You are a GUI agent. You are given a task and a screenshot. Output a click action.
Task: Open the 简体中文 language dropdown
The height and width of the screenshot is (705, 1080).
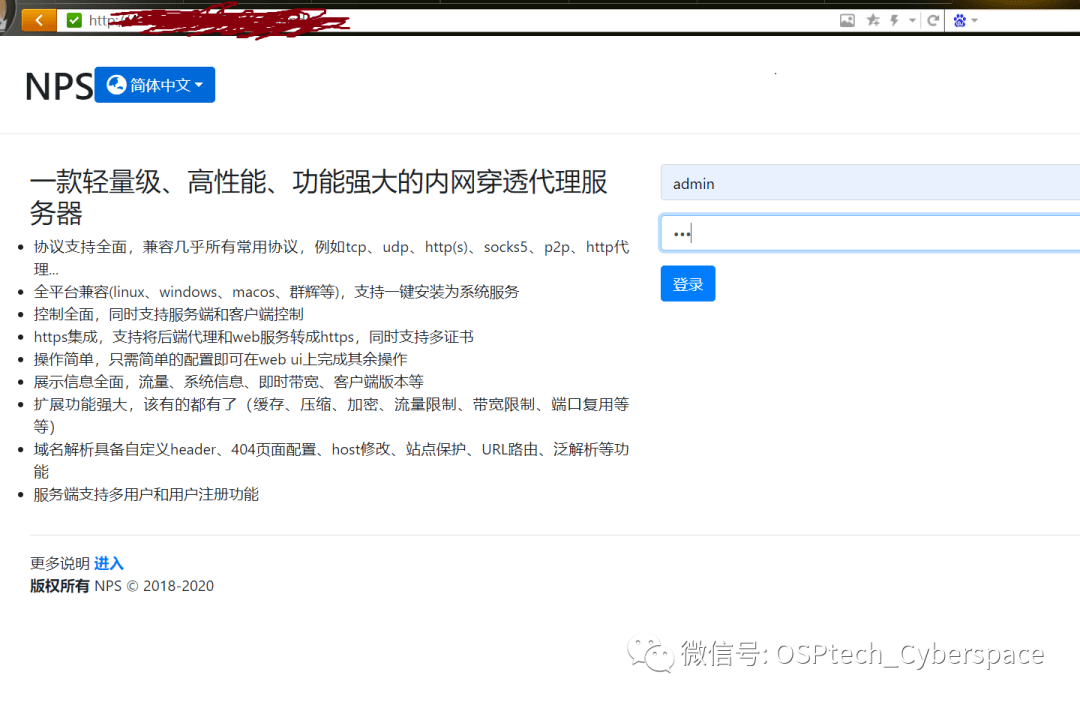[154, 85]
